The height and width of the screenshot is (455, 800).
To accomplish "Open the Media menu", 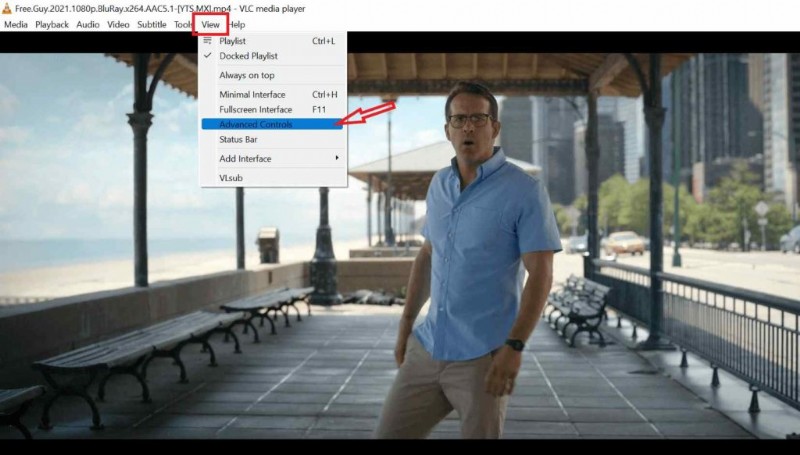I will [x=16, y=24].
